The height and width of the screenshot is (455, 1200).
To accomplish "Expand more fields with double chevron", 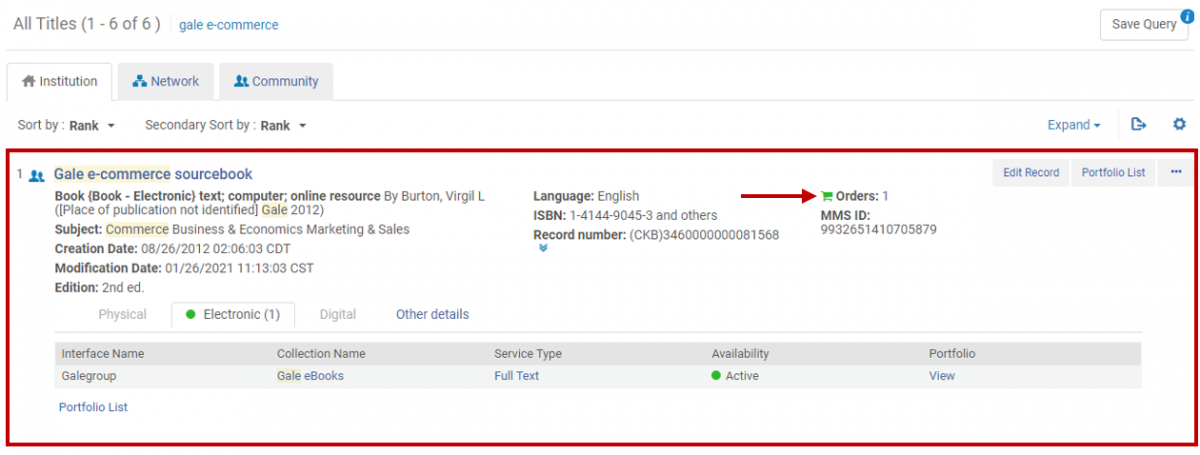I will 543,249.
